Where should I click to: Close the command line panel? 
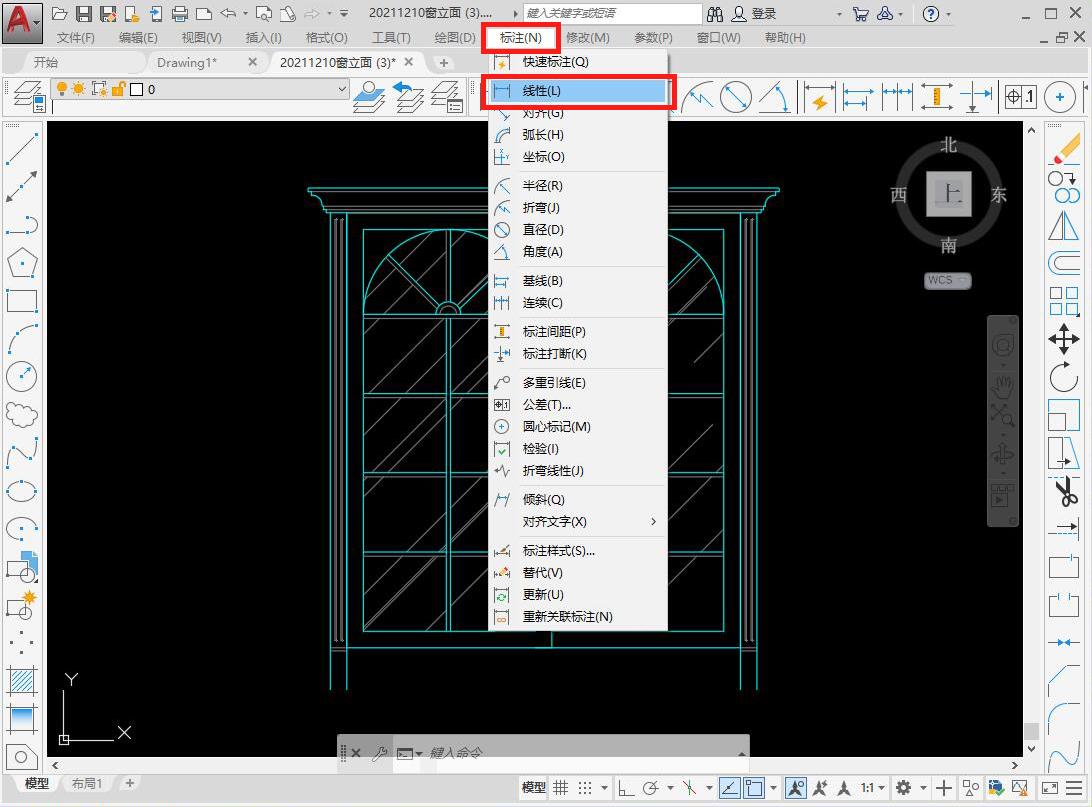356,753
